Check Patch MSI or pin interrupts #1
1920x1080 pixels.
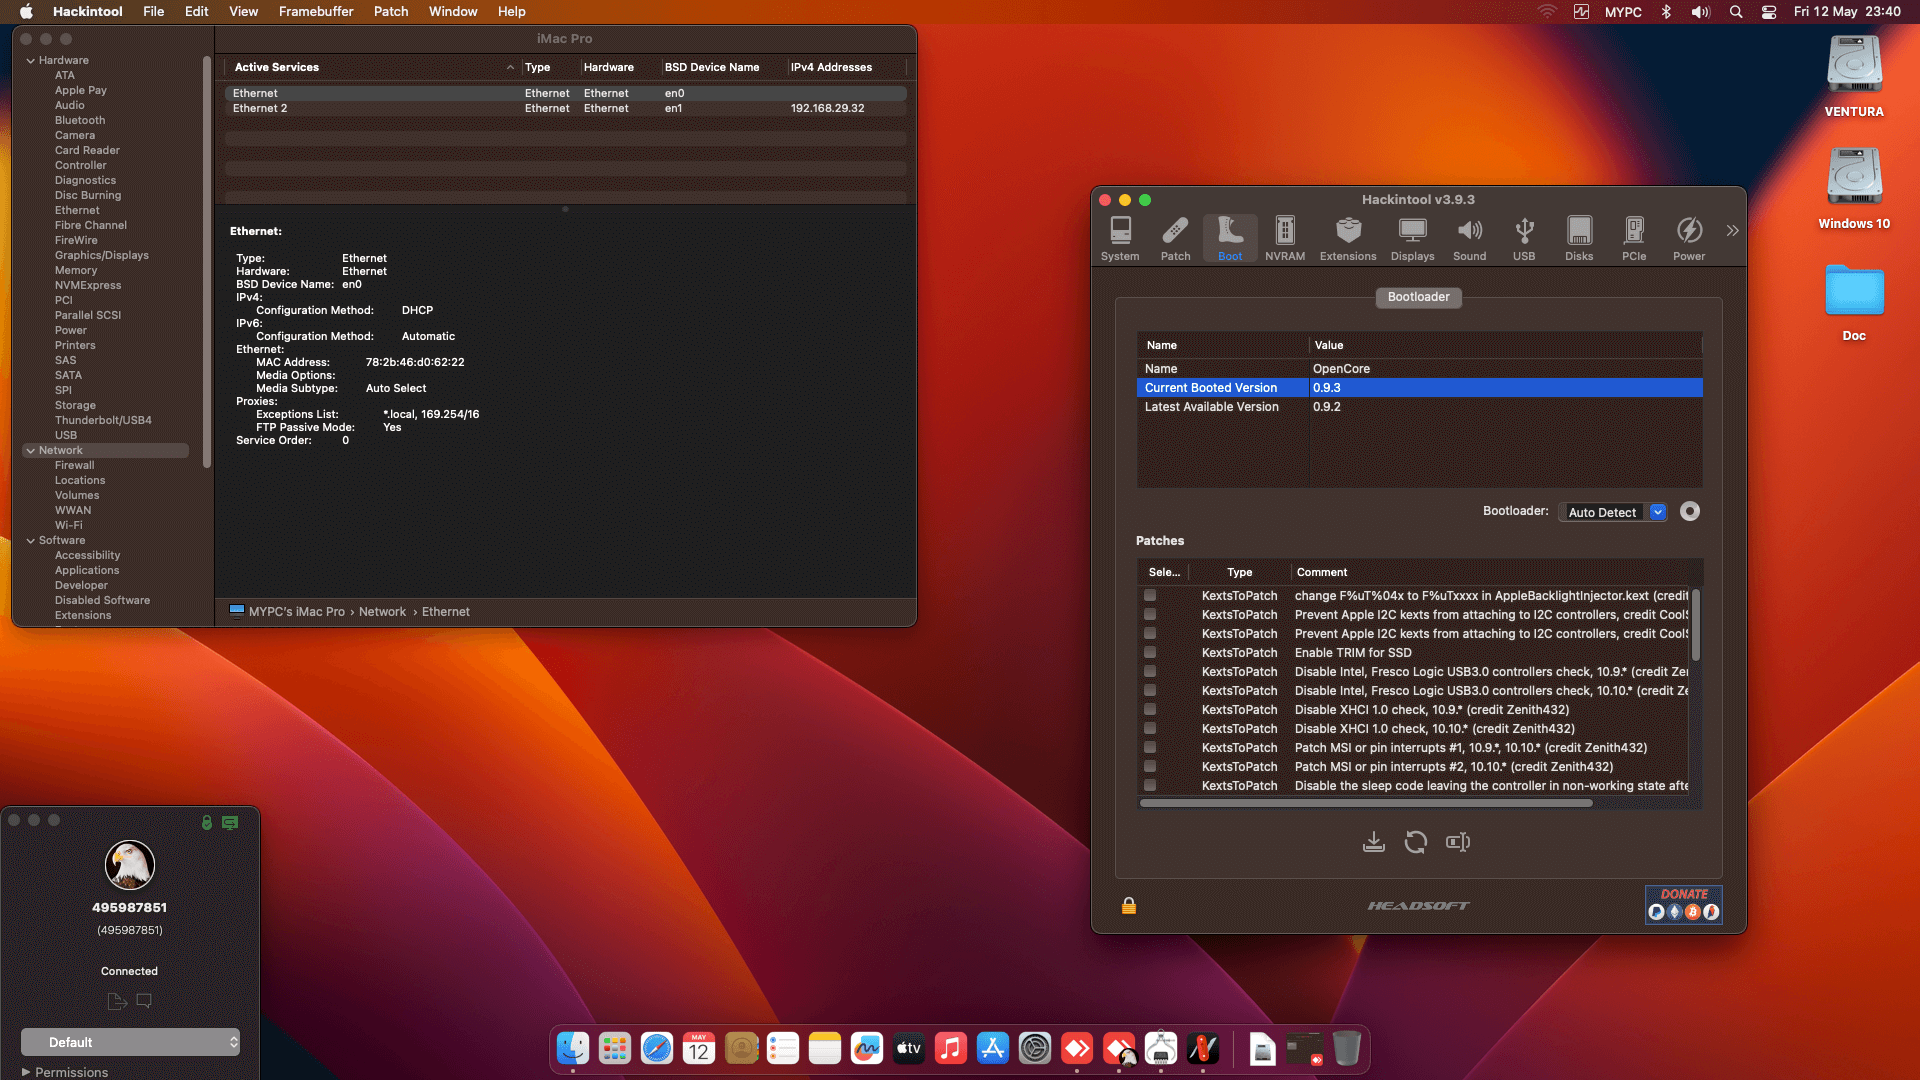[x=1150, y=748]
